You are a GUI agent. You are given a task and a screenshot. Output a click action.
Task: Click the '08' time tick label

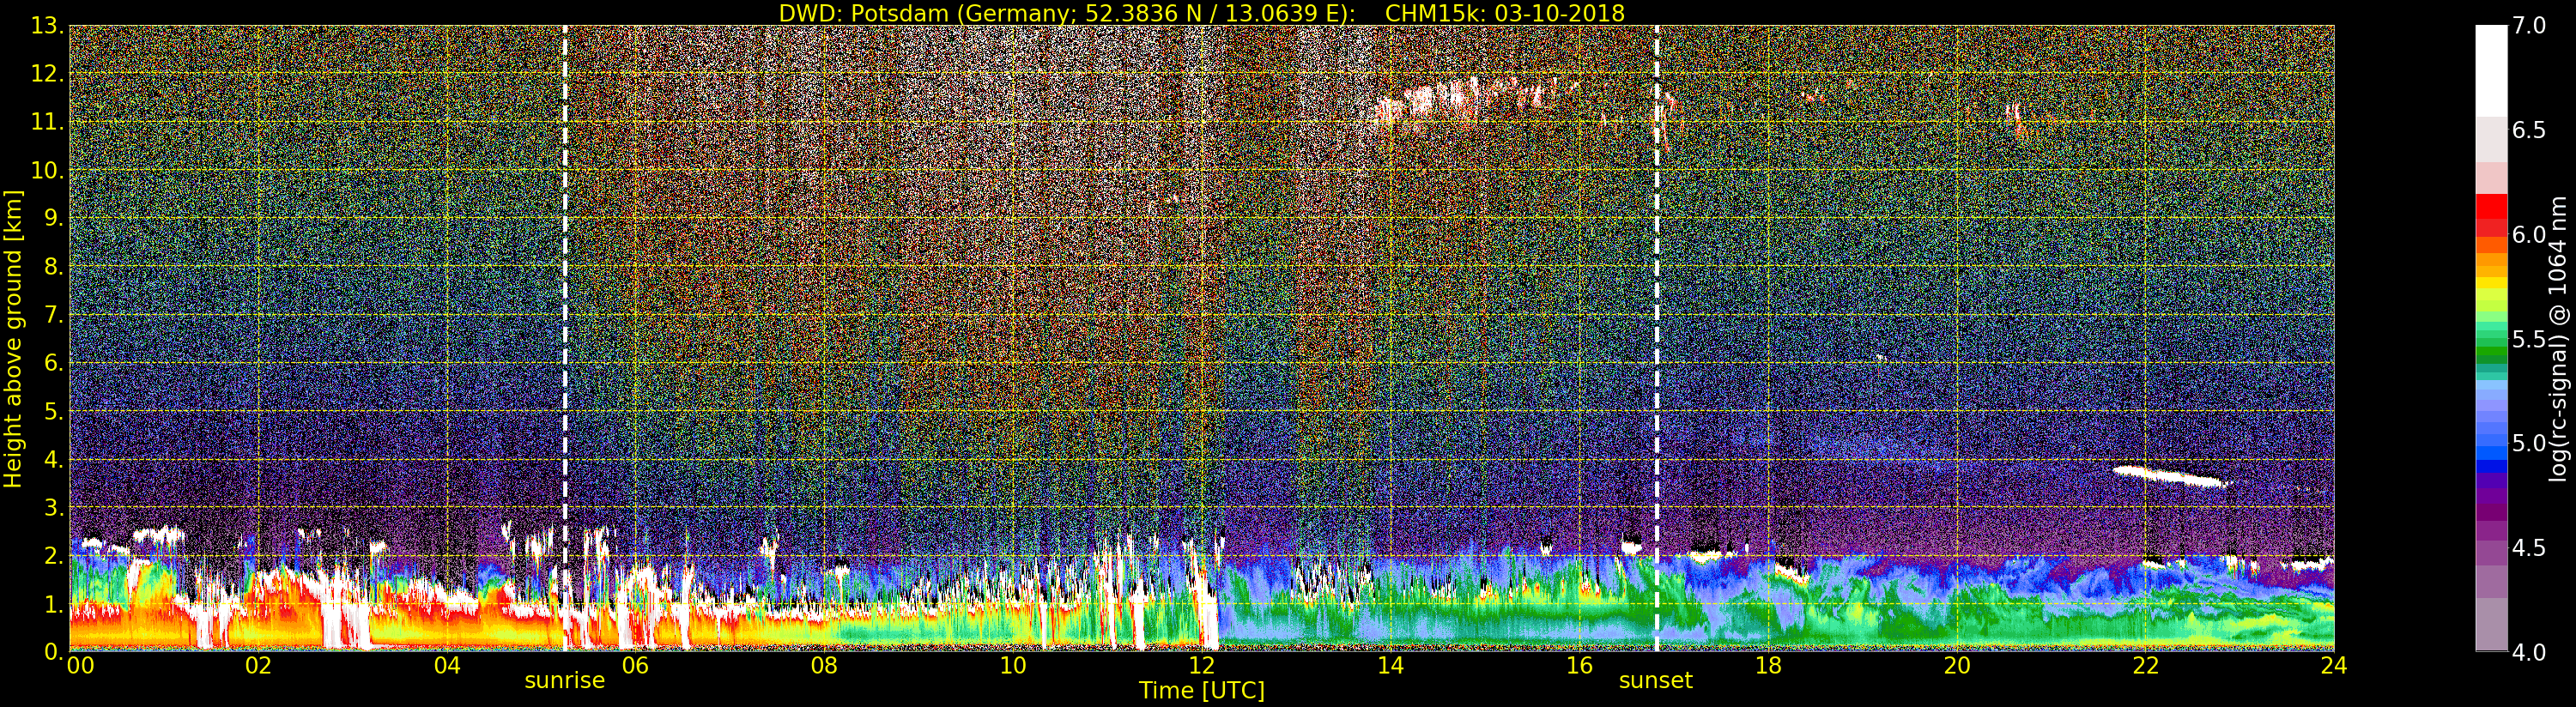[x=824, y=665]
